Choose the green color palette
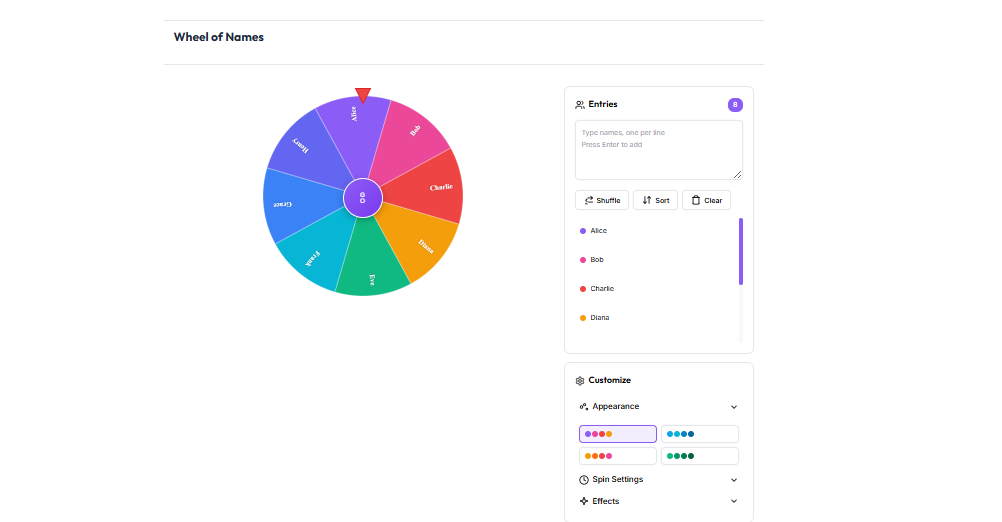Image resolution: width=1002 pixels, height=522 pixels. (x=700, y=456)
